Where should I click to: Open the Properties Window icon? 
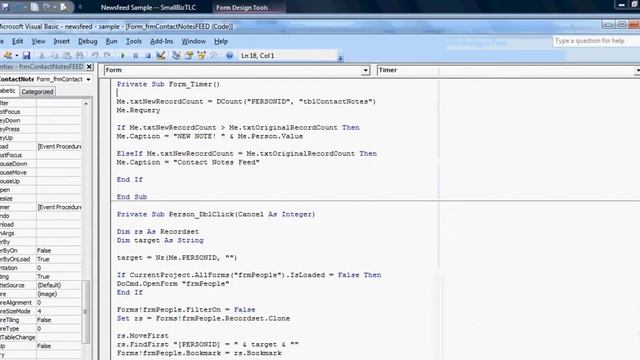[189, 56]
